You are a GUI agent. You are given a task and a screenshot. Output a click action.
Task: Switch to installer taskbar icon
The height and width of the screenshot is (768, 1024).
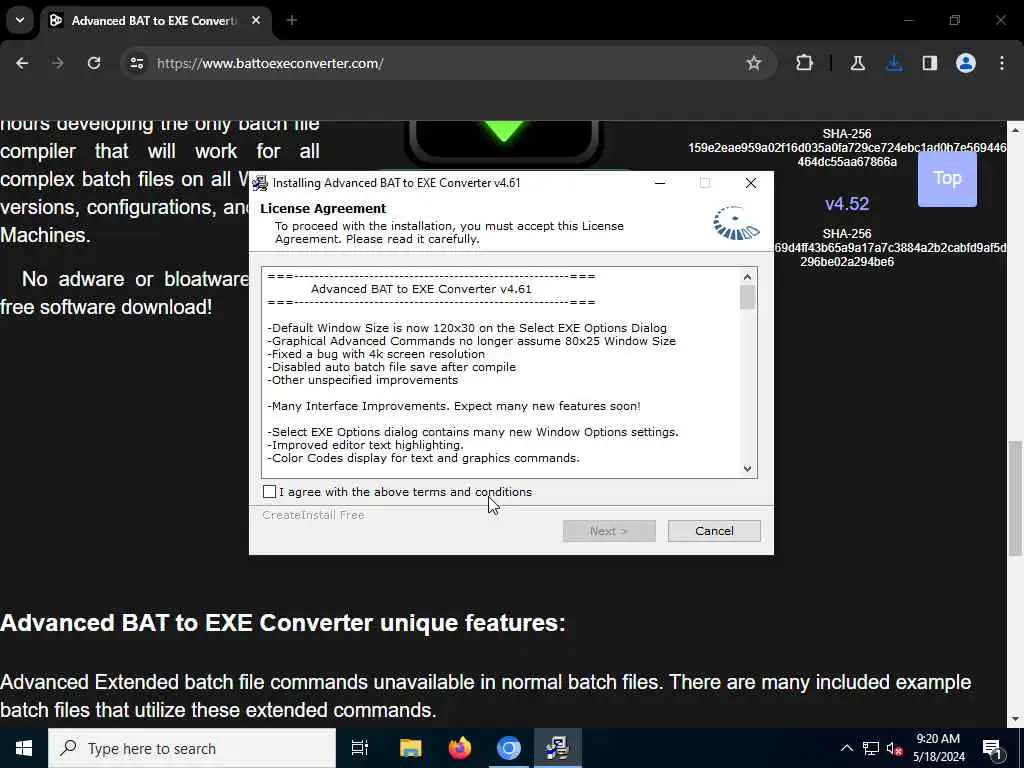(558, 748)
